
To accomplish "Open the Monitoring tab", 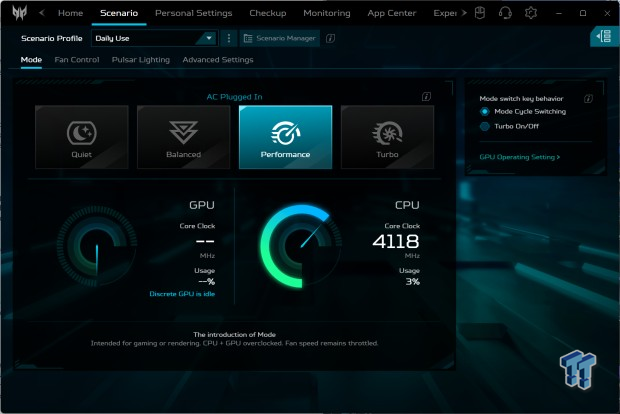I will [x=327, y=13].
